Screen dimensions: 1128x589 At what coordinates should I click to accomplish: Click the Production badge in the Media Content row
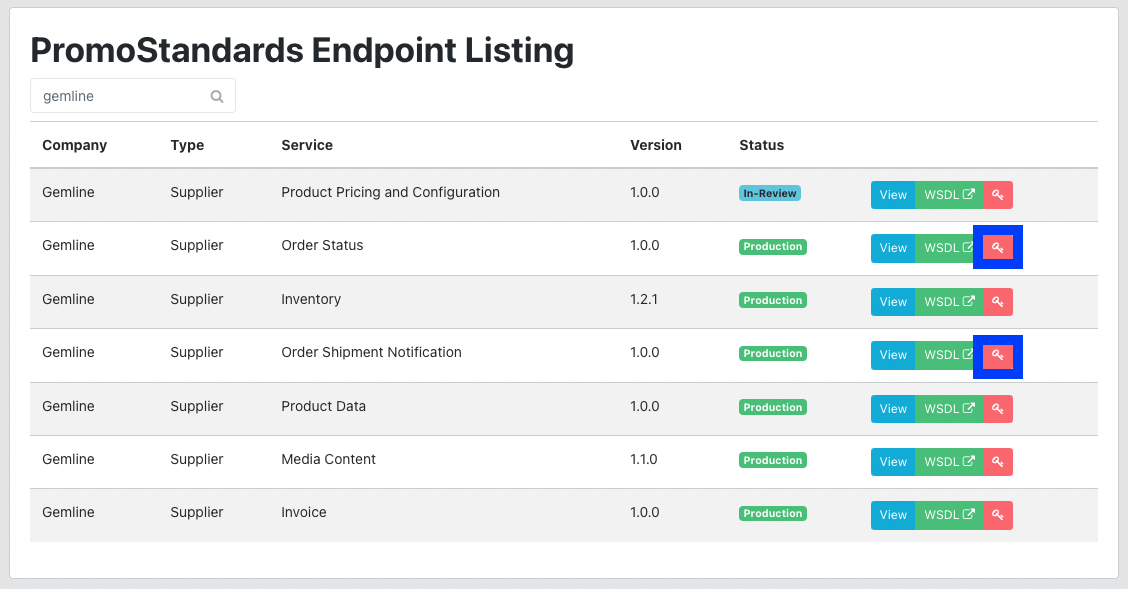pos(773,460)
